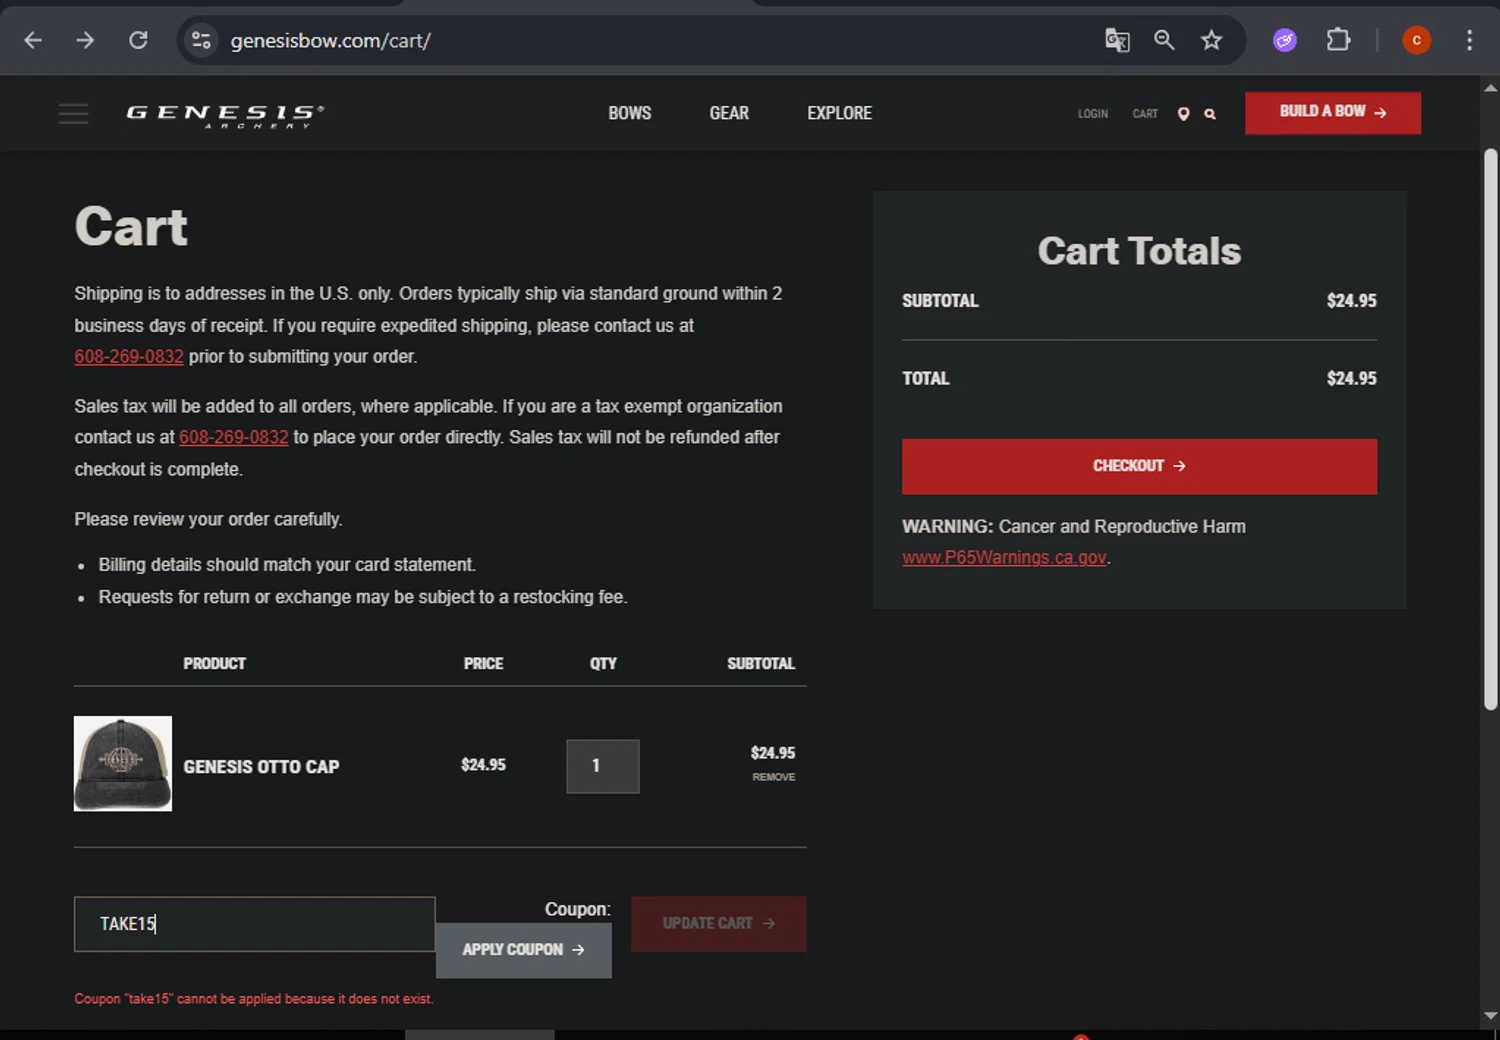Open the extensions puzzle icon
This screenshot has height=1040, width=1500.
pyautogui.click(x=1338, y=40)
